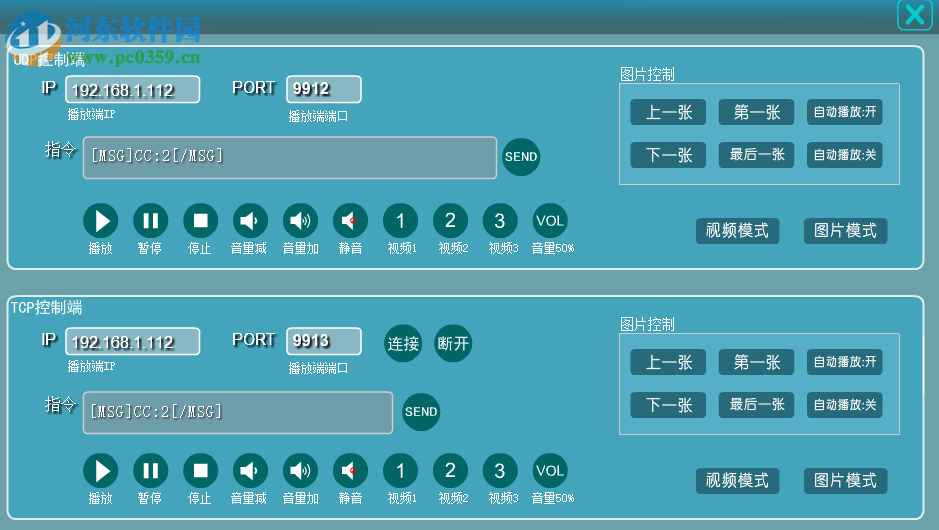This screenshot has width=939, height=530.
Task: Stop playback in TCP control panel
Action: (201, 471)
